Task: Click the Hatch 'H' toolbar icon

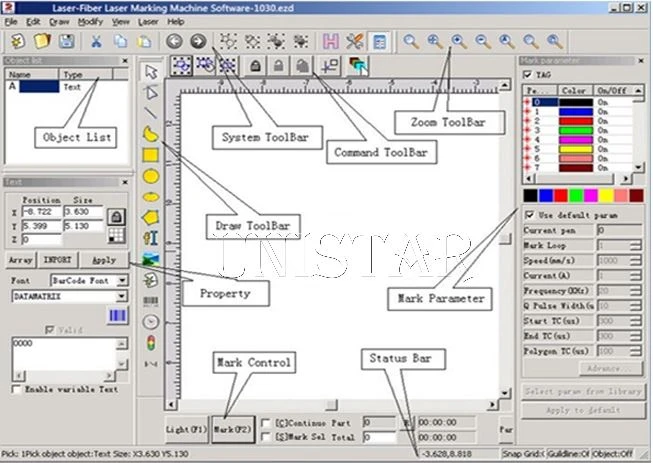Action: (x=331, y=41)
